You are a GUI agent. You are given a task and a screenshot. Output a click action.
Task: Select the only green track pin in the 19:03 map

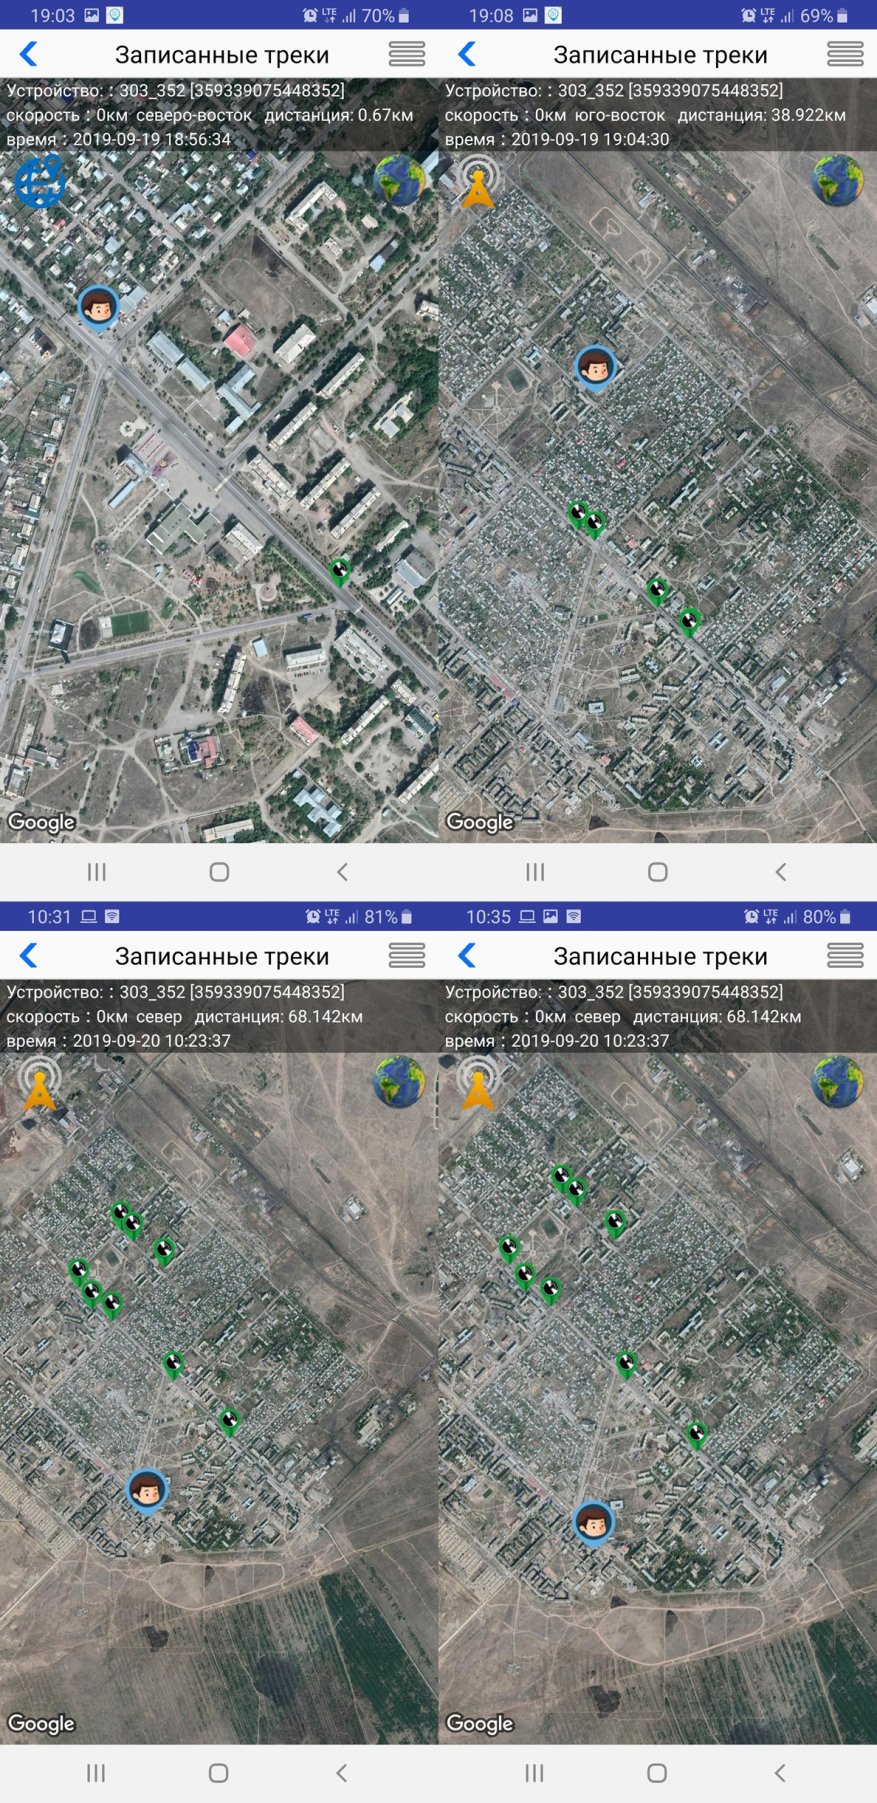340,572
